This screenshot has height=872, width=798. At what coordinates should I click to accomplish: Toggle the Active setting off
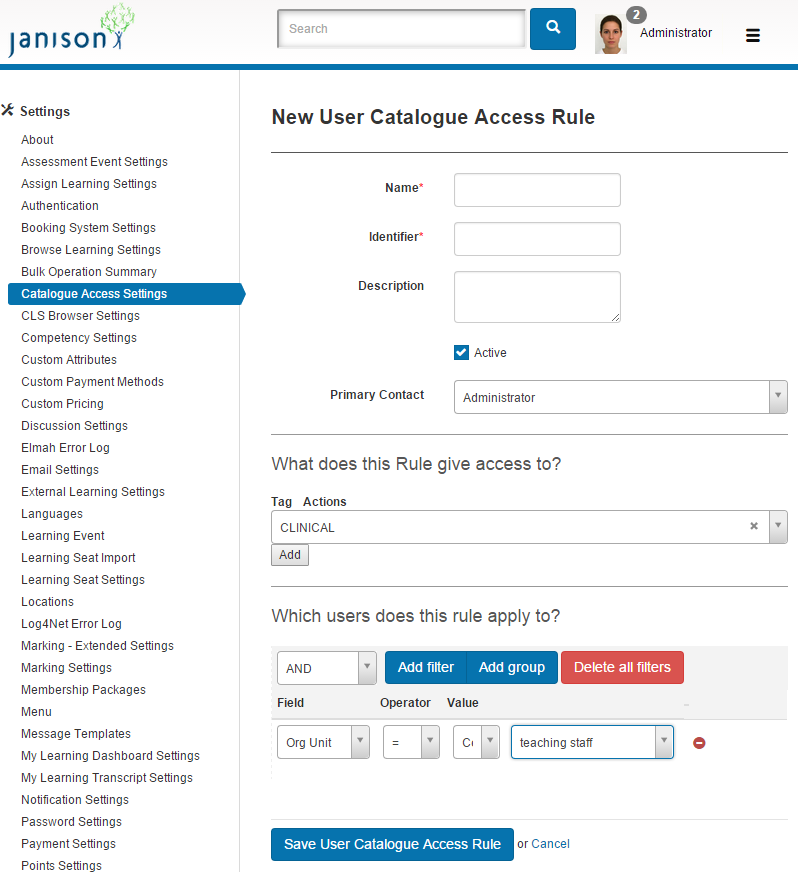click(461, 352)
